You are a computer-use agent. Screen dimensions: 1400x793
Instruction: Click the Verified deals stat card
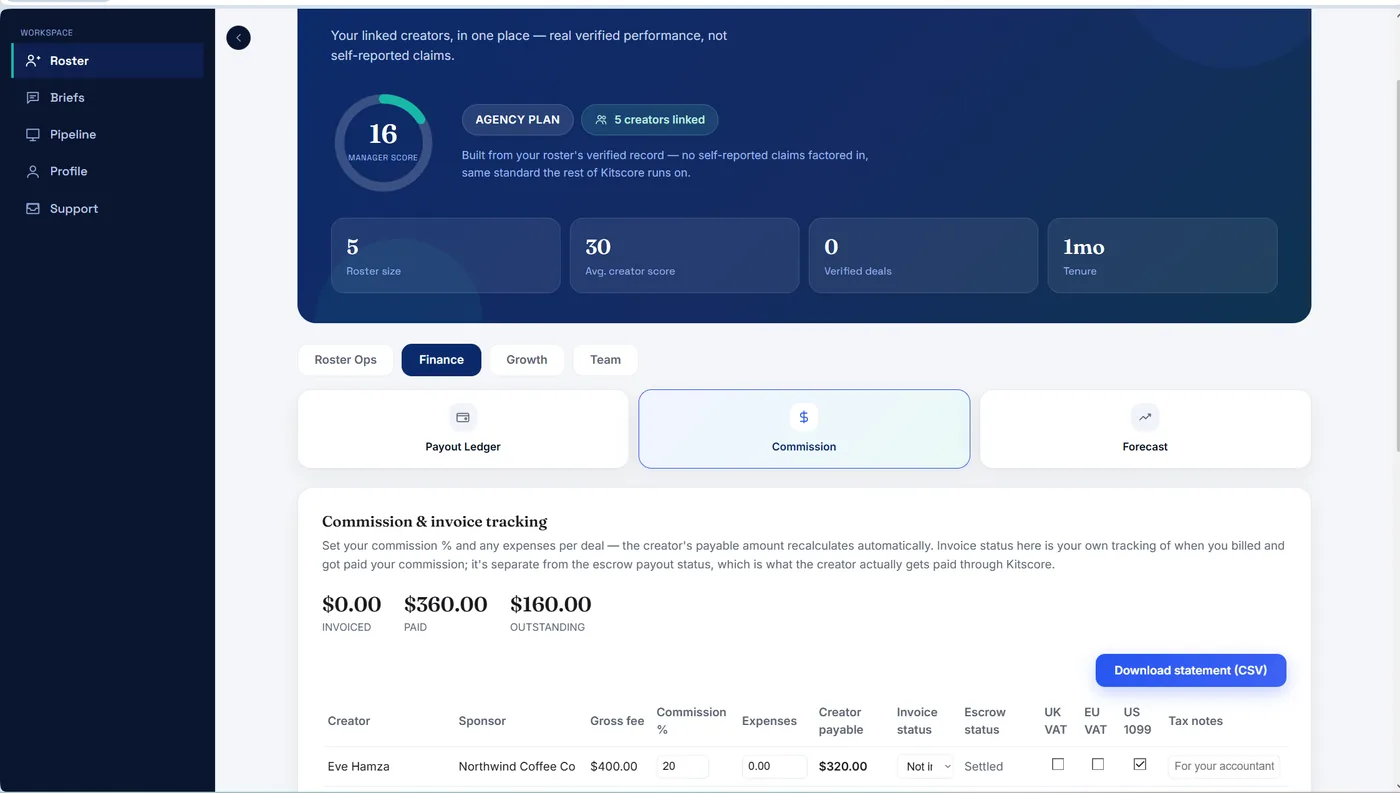coord(923,256)
